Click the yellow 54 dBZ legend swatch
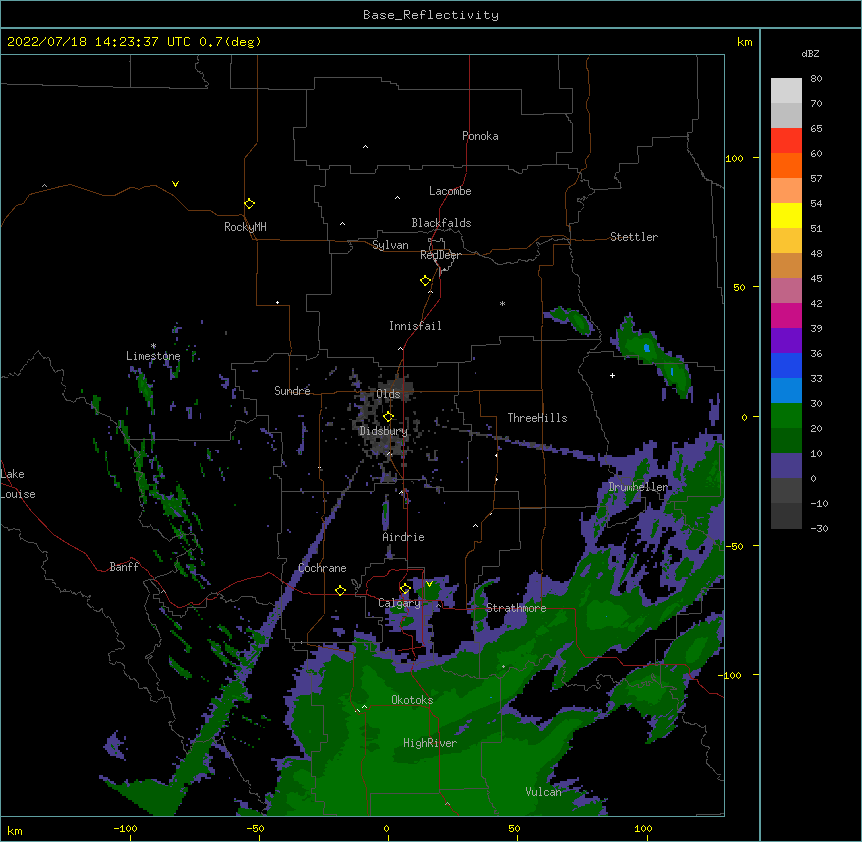862x842 pixels. 786,215
